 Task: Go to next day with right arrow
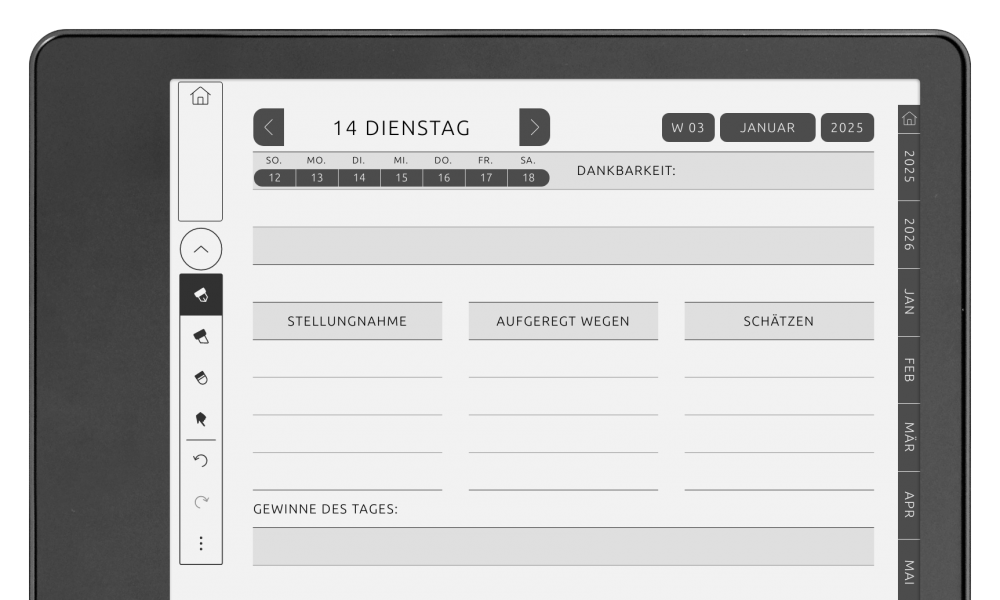[534, 128]
